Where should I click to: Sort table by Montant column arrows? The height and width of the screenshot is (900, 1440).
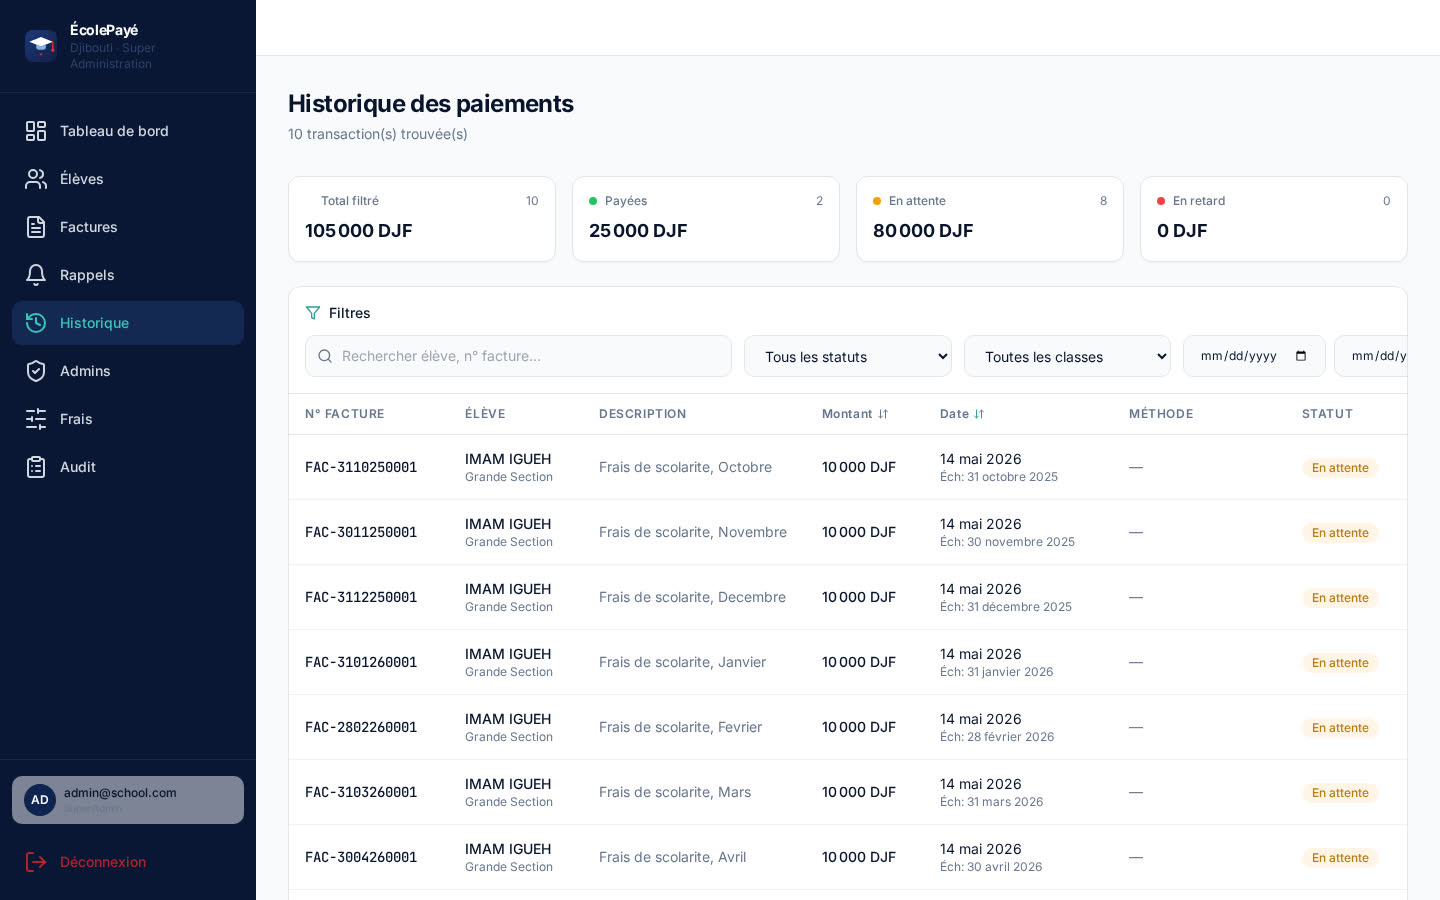(x=883, y=414)
